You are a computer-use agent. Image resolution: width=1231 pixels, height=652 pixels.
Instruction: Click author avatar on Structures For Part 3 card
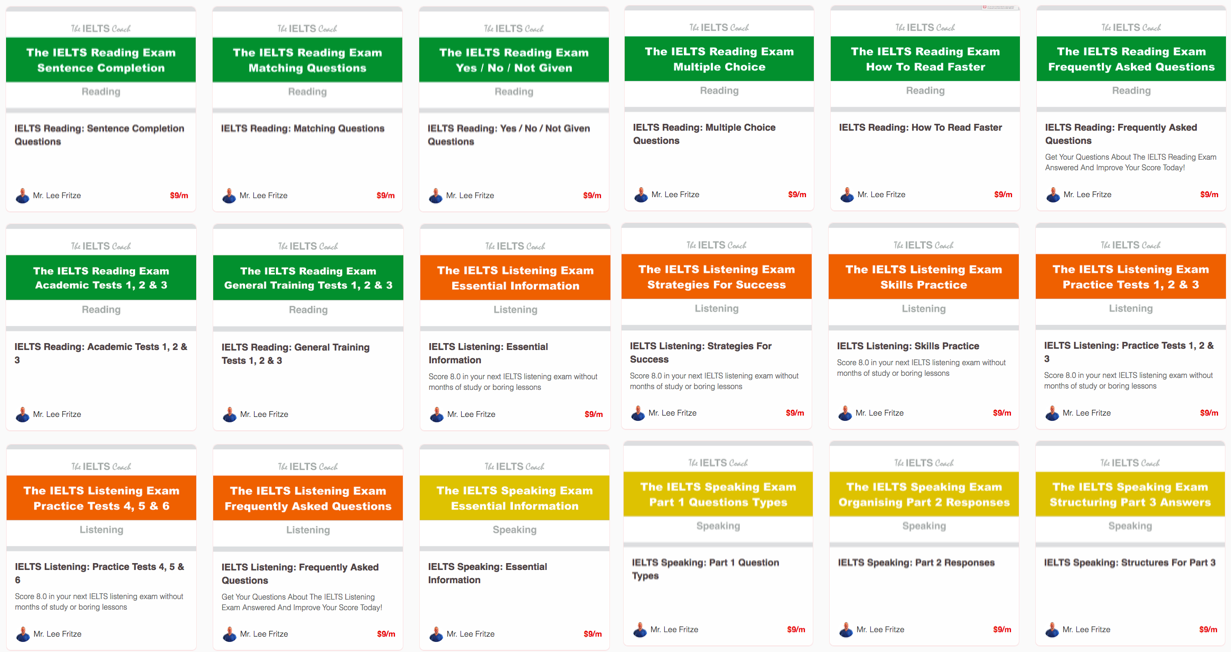[x=1052, y=630]
